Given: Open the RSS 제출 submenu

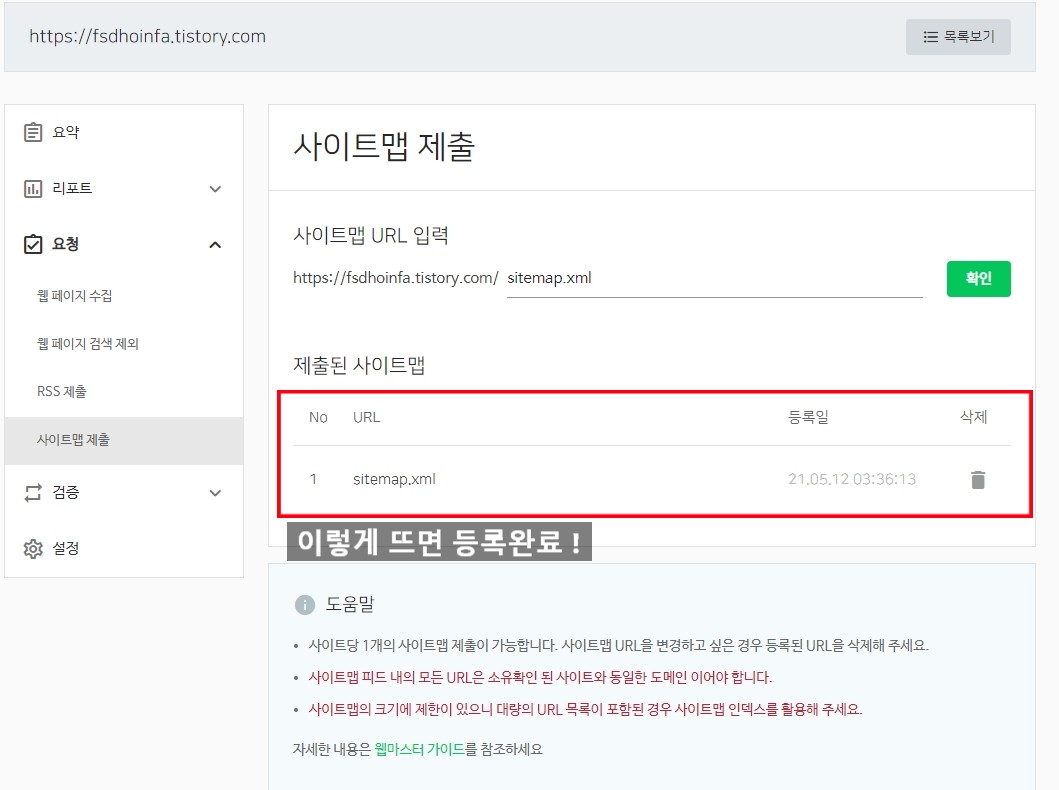Looking at the screenshot, I should point(61,391).
